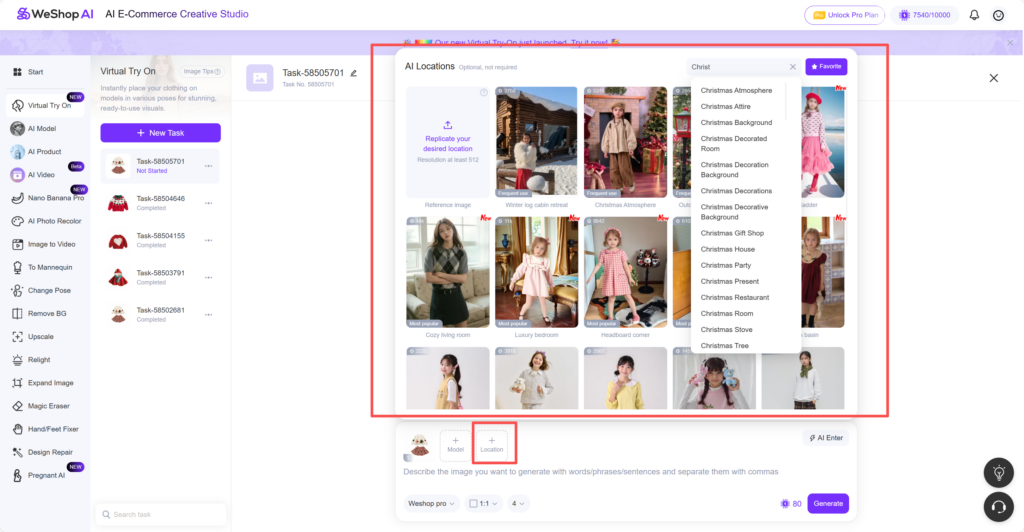The image size is (1024, 532).
Task: Expand the 1:1 aspect ratio dropdown
Action: pos(484,503)
